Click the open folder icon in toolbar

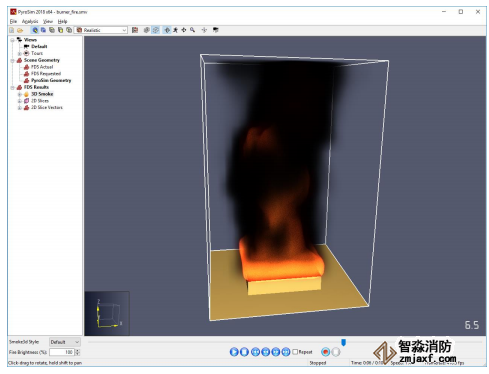tap(20, 30)
